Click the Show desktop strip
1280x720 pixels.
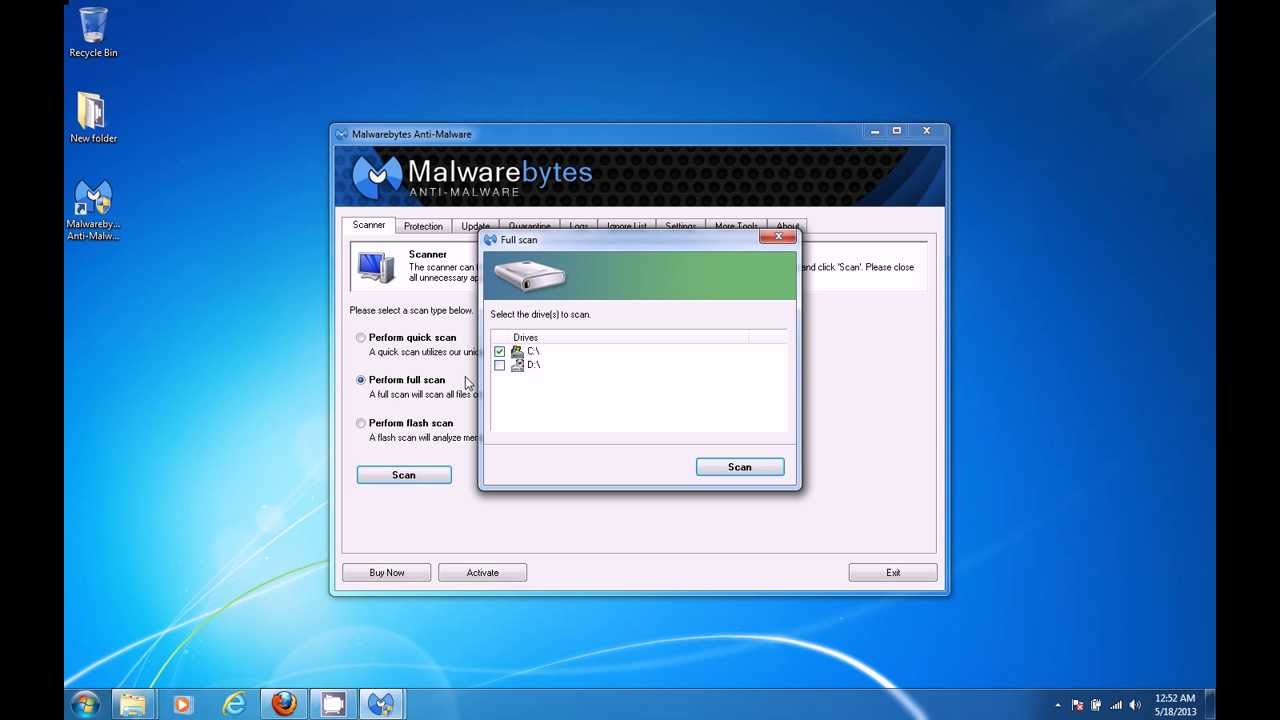click(1210, 704)
